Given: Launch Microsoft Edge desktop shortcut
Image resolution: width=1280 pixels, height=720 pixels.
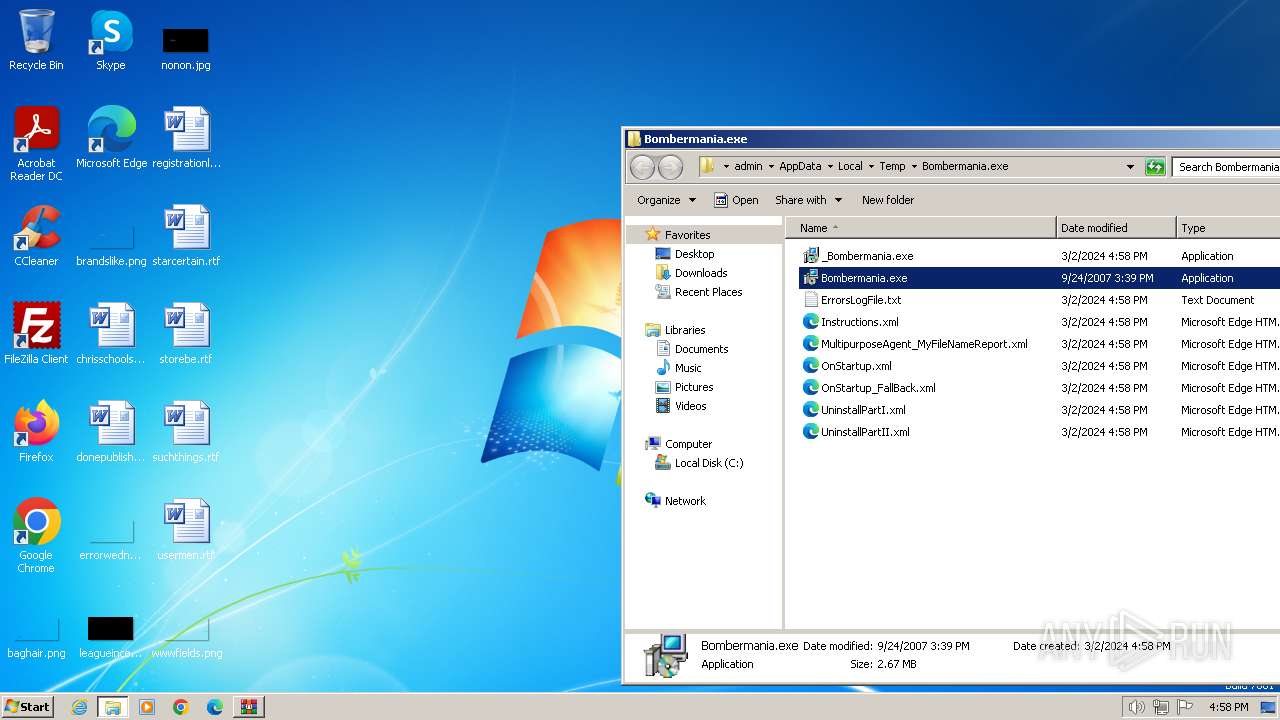Looking at the screenshot, I should tap(111, 137).
